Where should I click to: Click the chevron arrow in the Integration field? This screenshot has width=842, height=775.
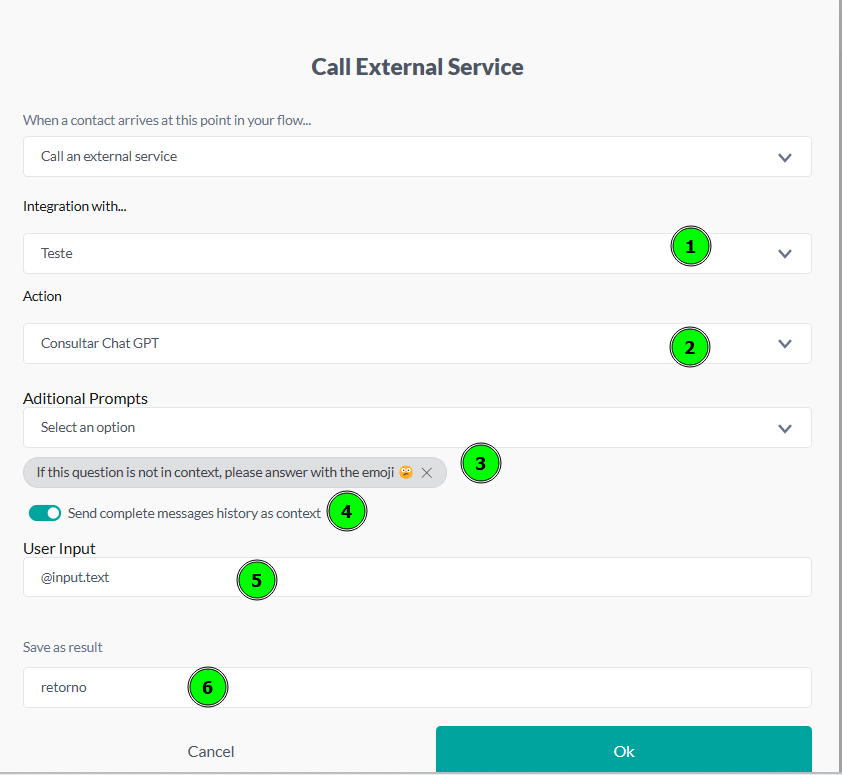click(785, 254)
